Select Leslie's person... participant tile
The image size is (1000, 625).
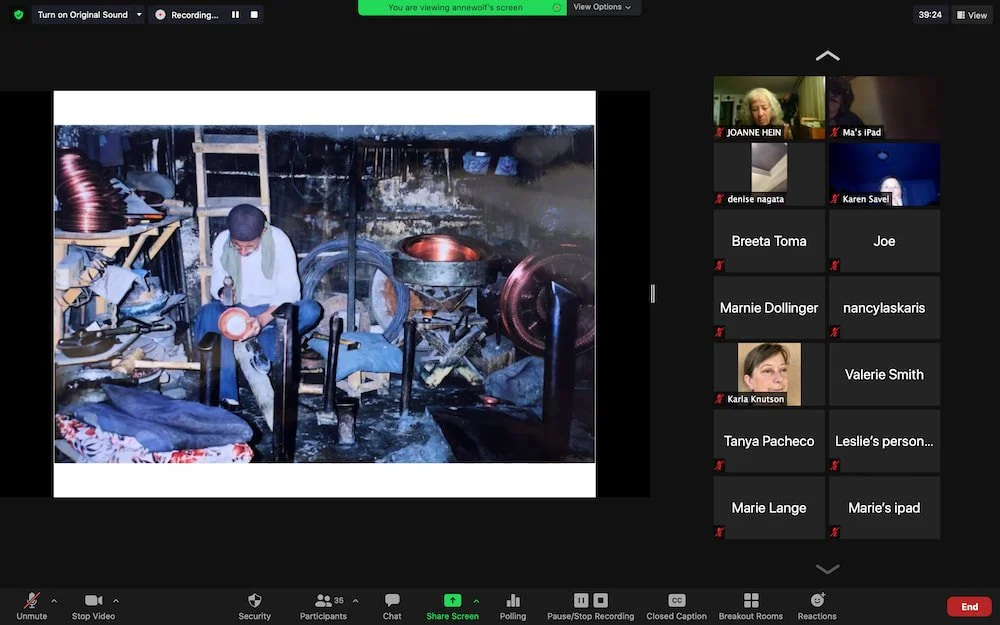[x=884, y=441]
